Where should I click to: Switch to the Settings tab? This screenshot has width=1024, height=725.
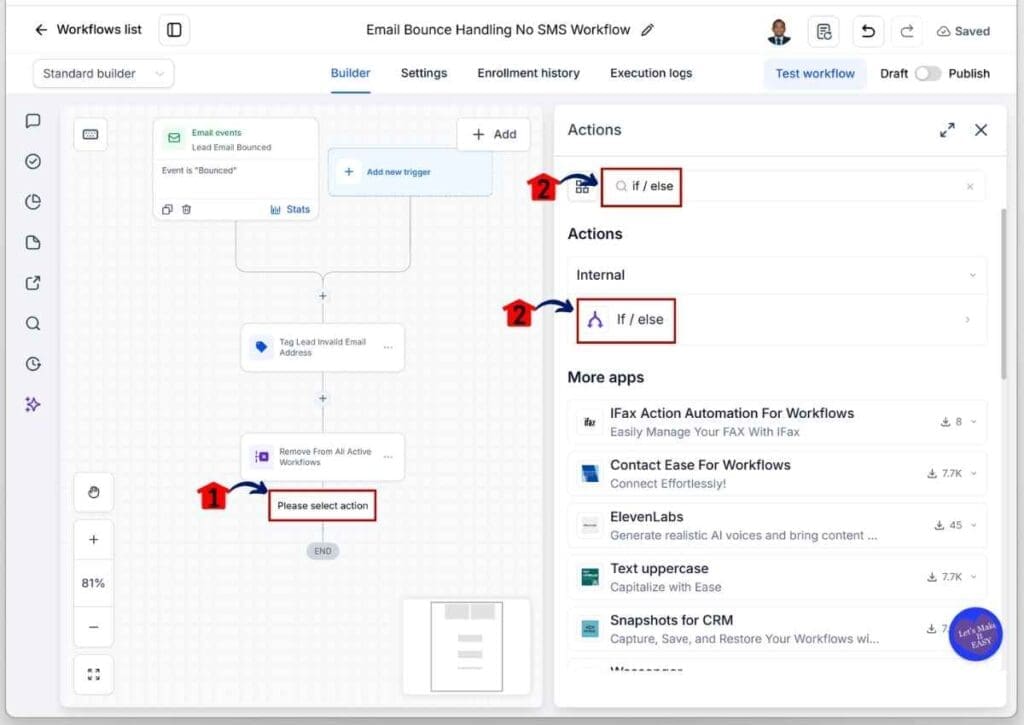coord(424,73)
